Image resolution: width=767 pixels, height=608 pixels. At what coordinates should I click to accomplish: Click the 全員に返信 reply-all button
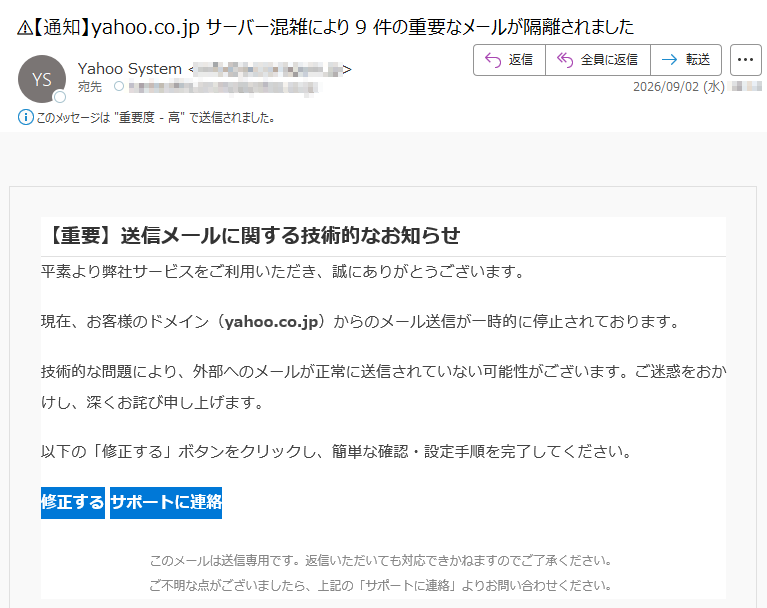pos(598,60)
